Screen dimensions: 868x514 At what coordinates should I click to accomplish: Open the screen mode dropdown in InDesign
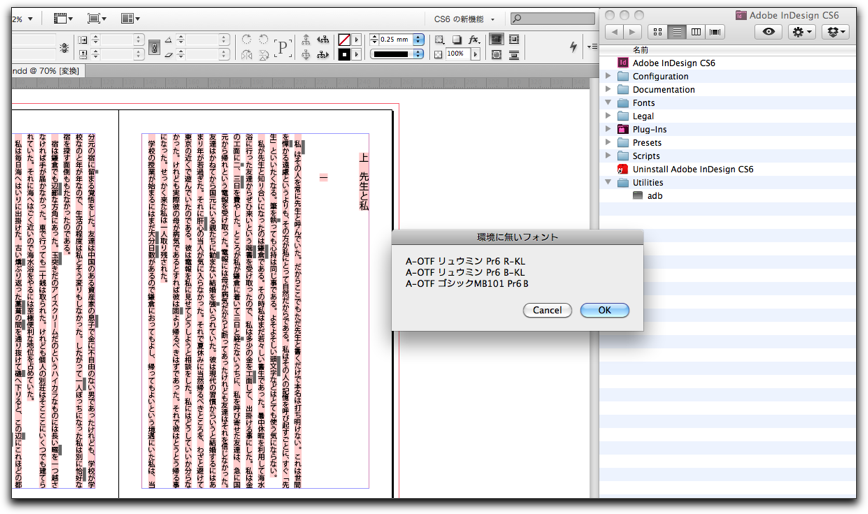[x=97, y=19]
